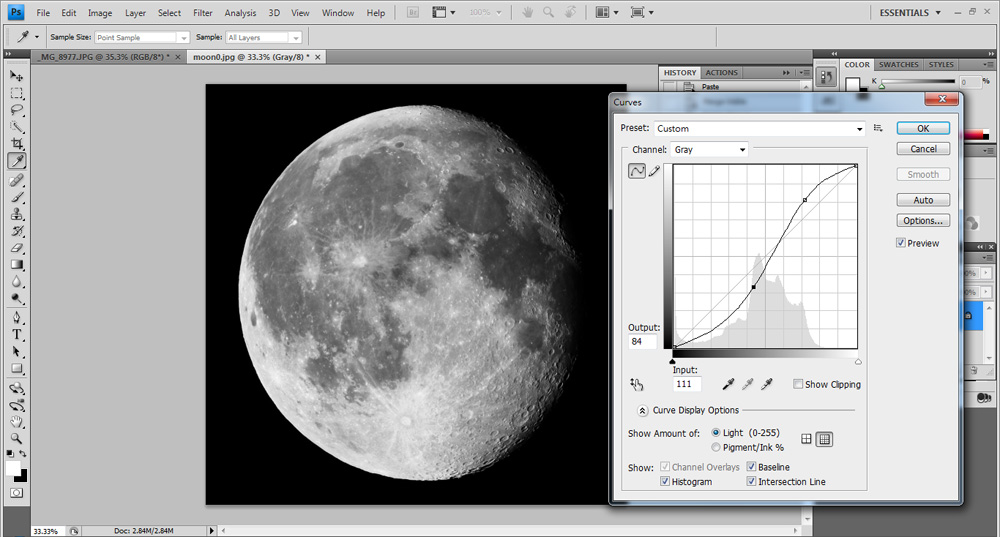The image size is (1000, 537).
Task: Open the Channel Gray dropdown
Action: [710, 150]
